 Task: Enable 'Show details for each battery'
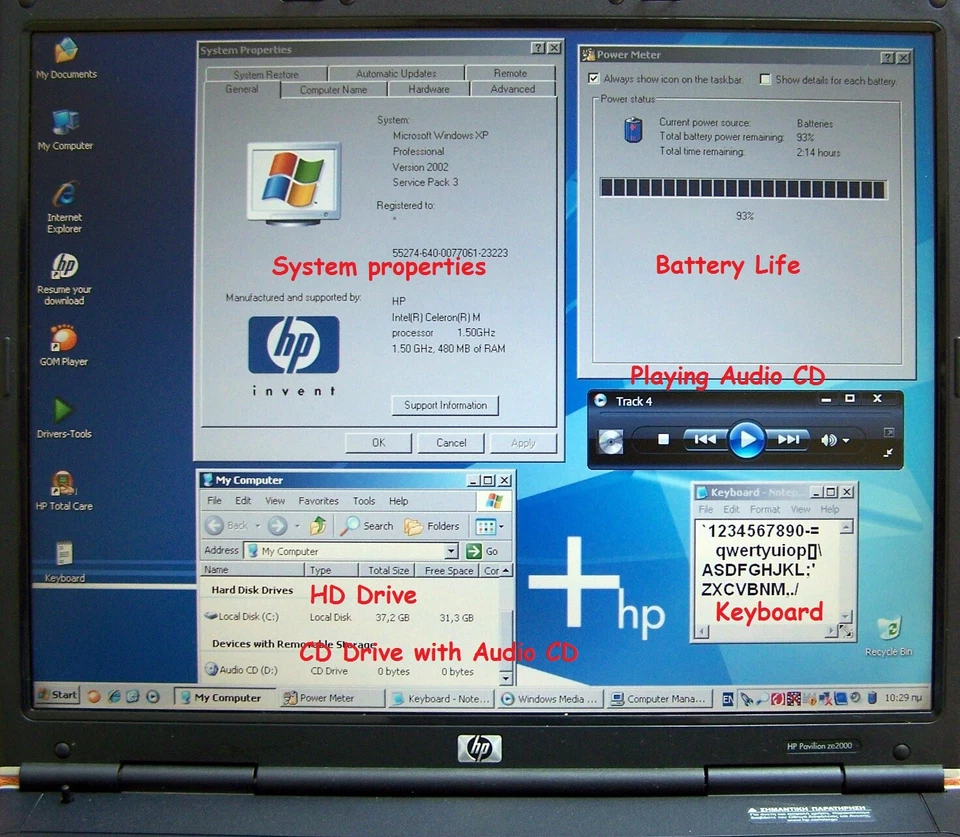coord(765,79)
